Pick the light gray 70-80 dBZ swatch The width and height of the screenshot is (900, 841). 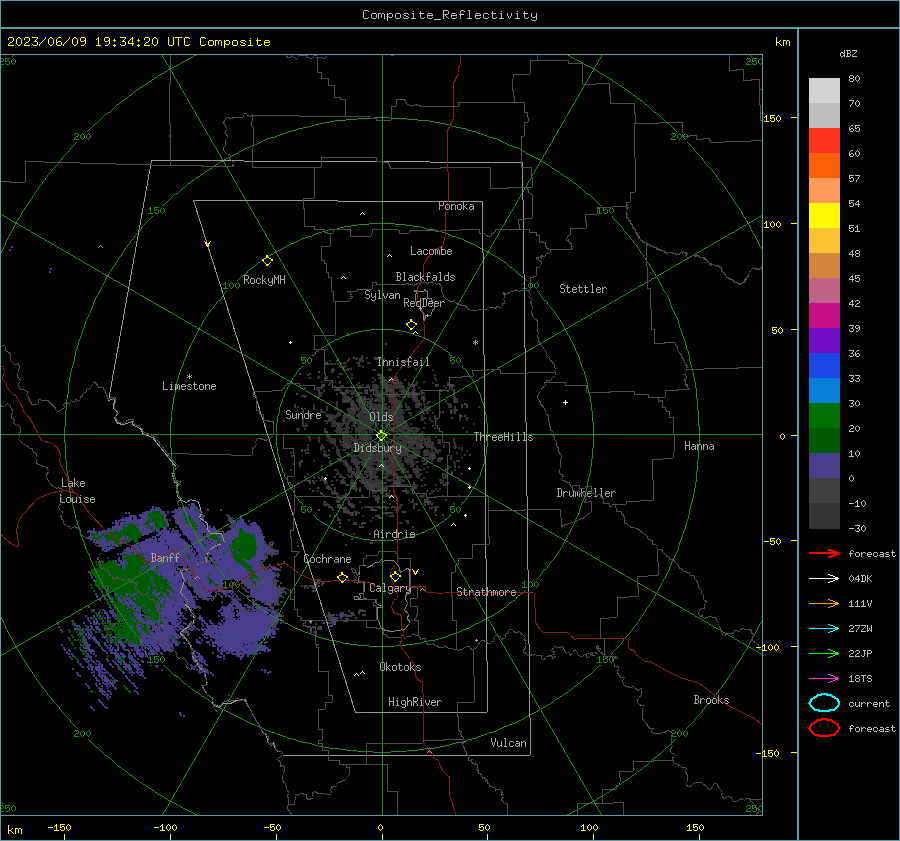pos(824,90)
